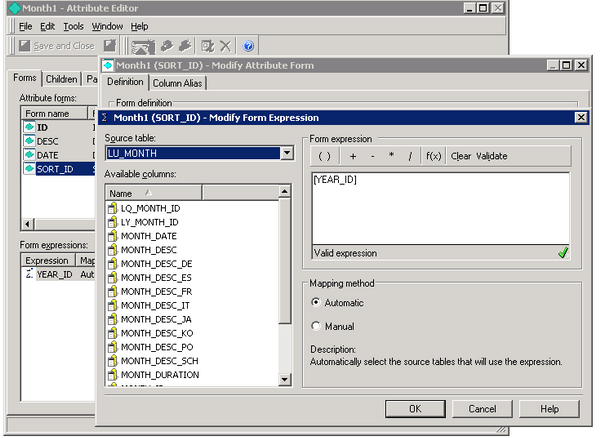
Task: Open the Window menu
Action: 107,26
